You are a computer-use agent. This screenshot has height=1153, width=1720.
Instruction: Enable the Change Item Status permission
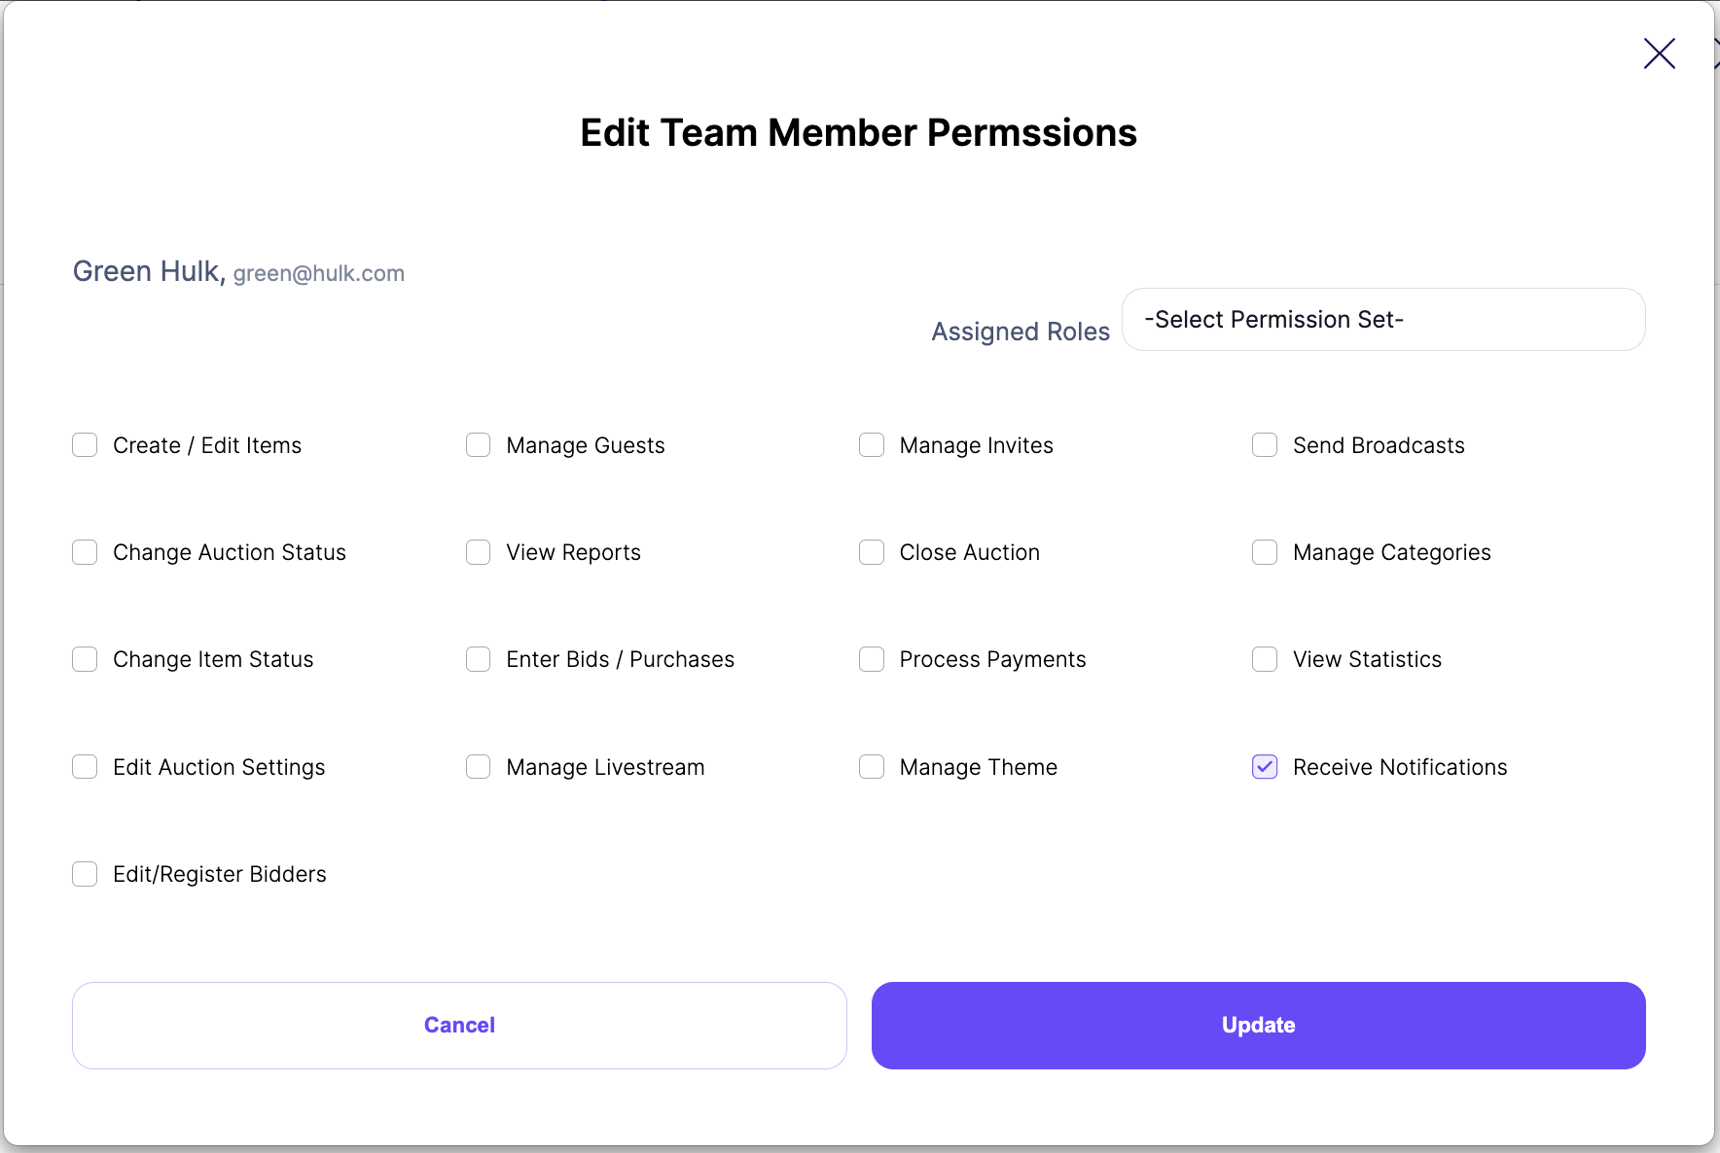point(84,659)
